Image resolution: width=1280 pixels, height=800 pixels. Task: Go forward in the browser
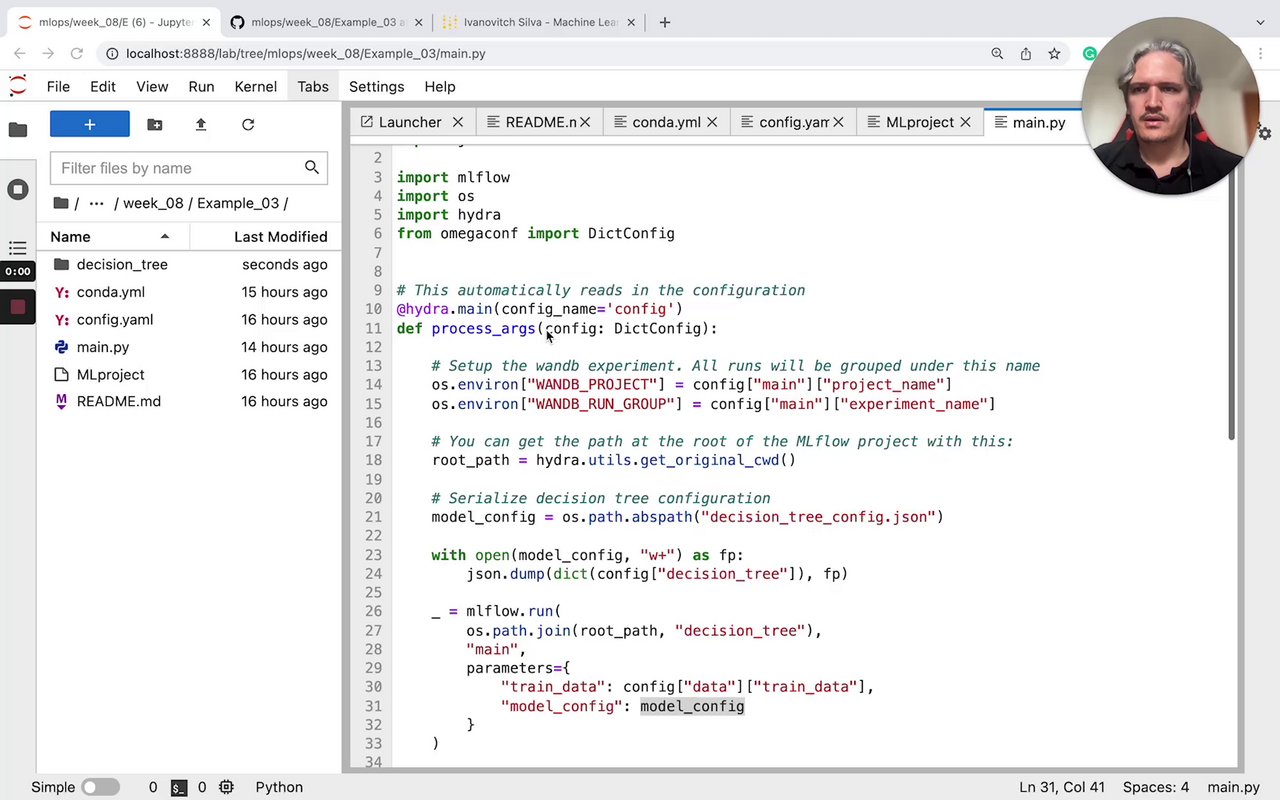pyautogui.click(x=48, y=53)
